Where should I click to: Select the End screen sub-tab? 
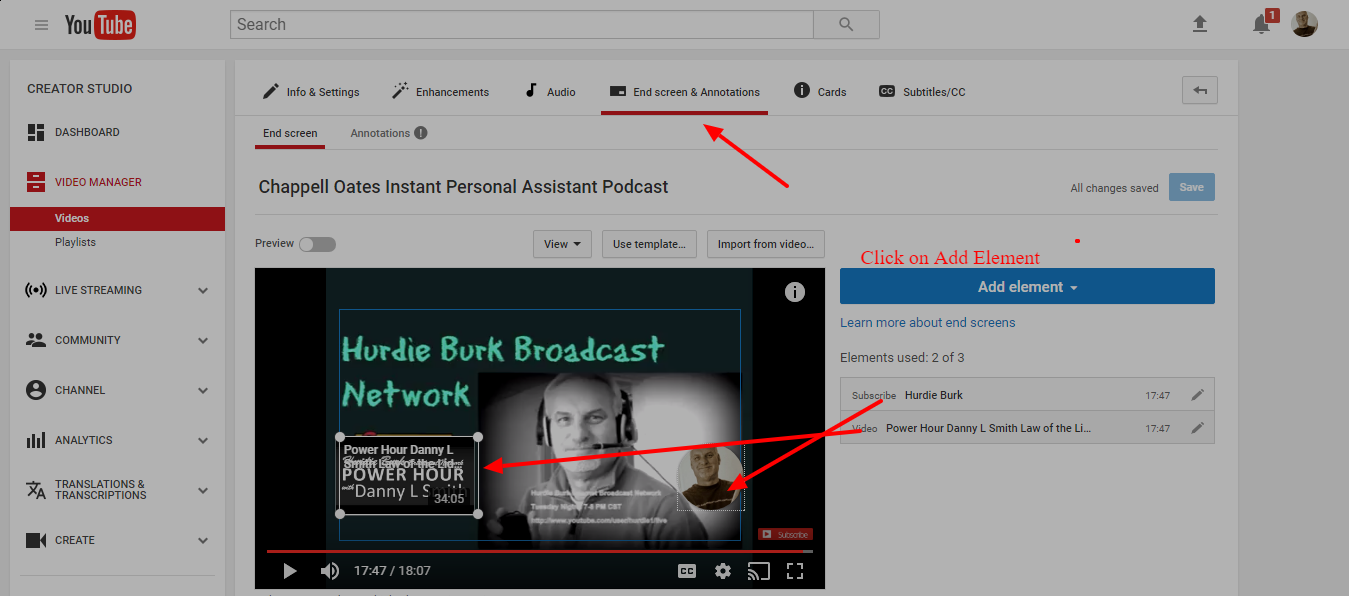(290, 133)
